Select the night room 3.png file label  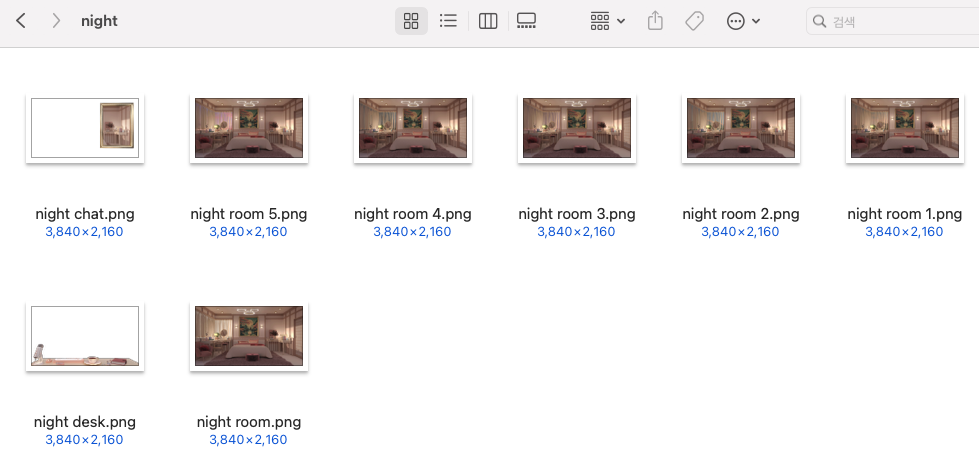click(577, 214)
